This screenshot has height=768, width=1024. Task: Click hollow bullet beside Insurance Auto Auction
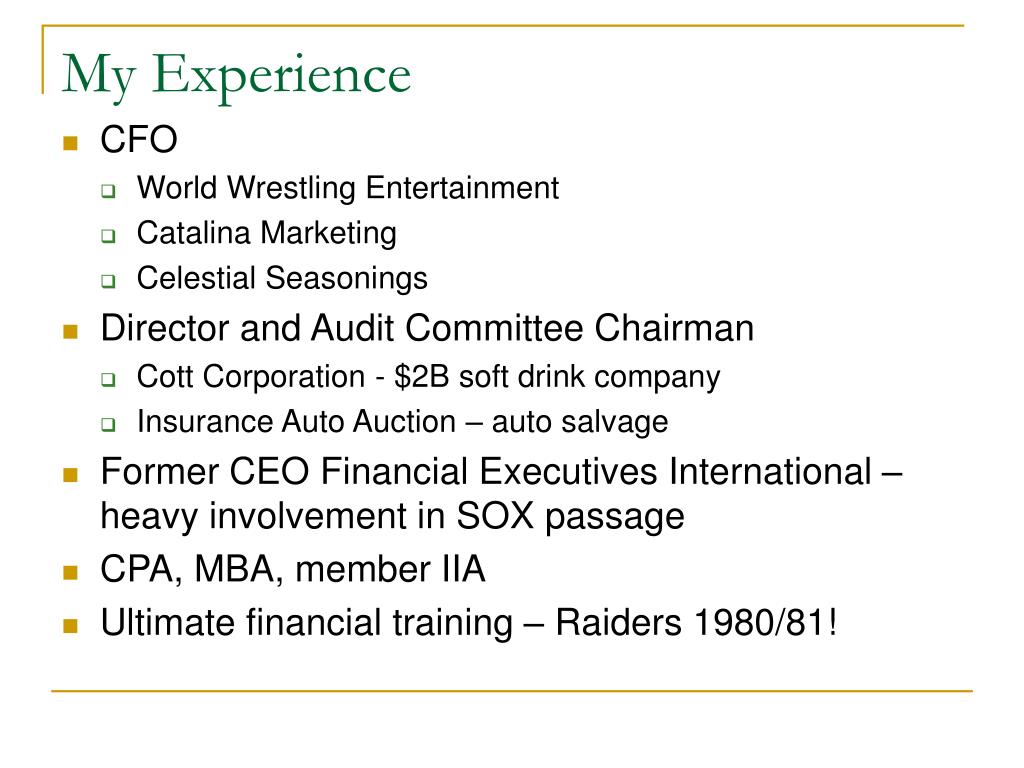coord(108,424)
